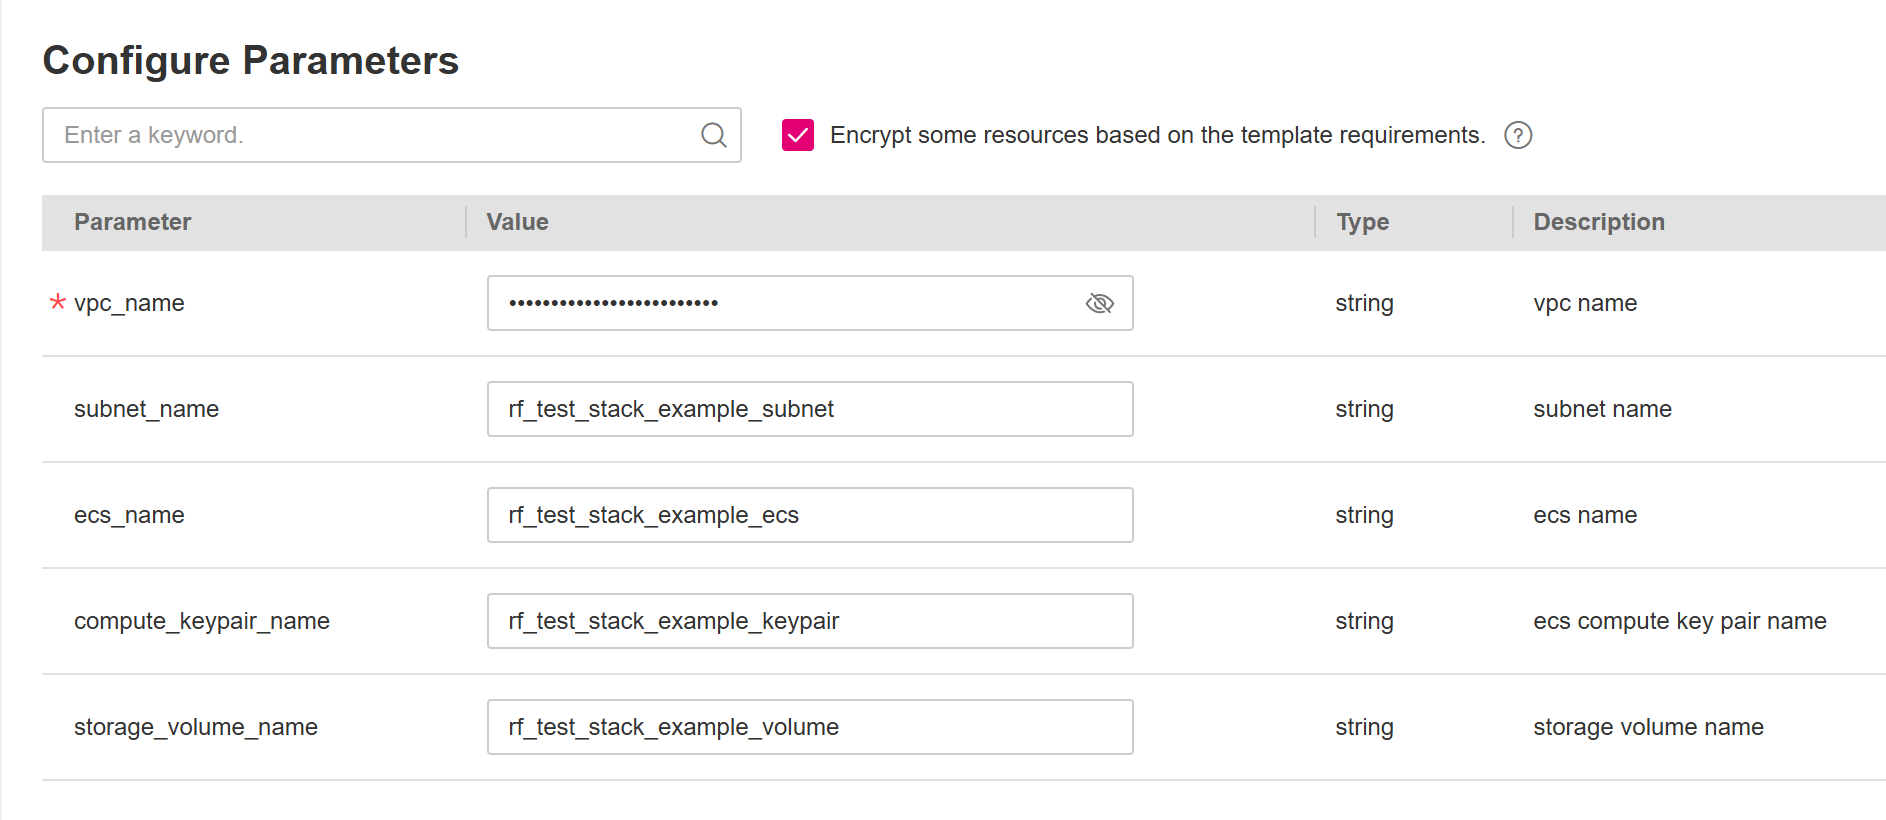1886x820 pixels.
Task: Open the encryption help question-mark icon
Action: click(x=1518, y=135)
